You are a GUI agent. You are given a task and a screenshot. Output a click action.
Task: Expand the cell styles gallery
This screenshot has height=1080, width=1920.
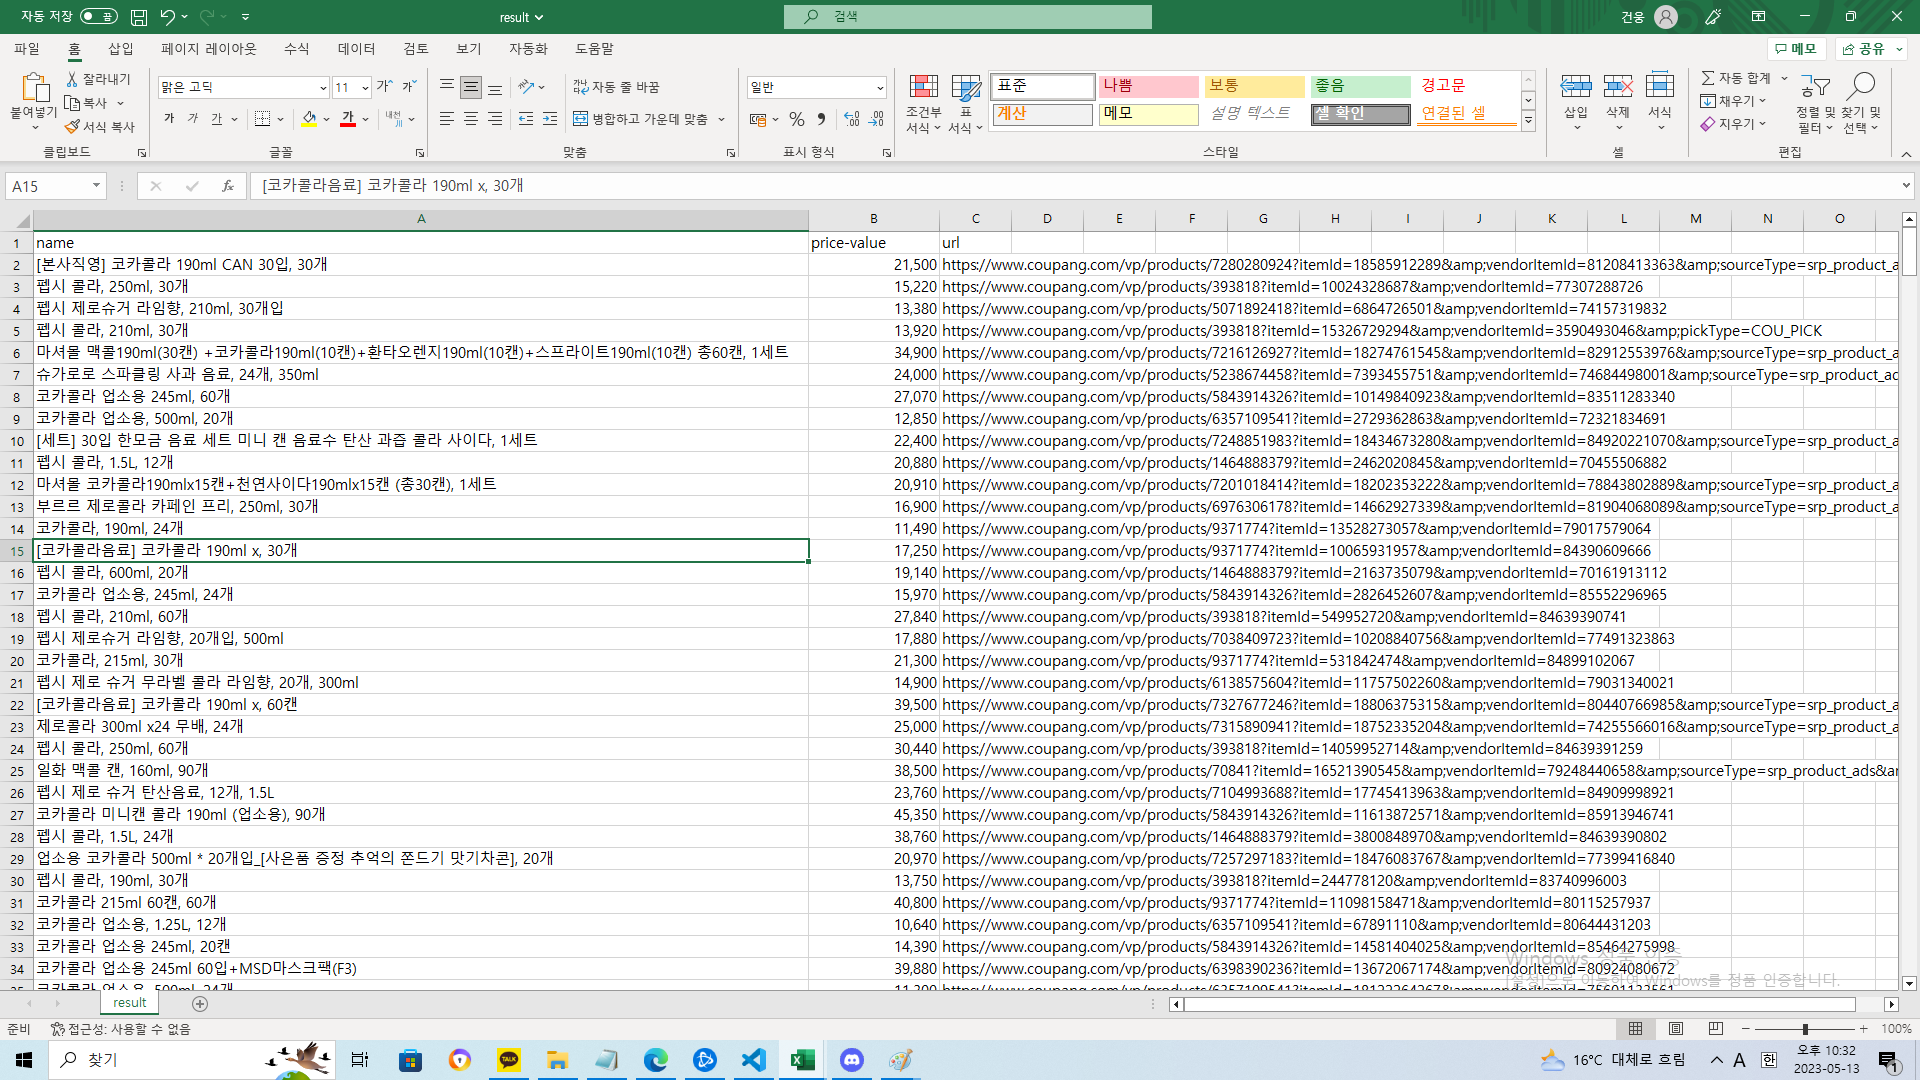[x=1528, y=121]
